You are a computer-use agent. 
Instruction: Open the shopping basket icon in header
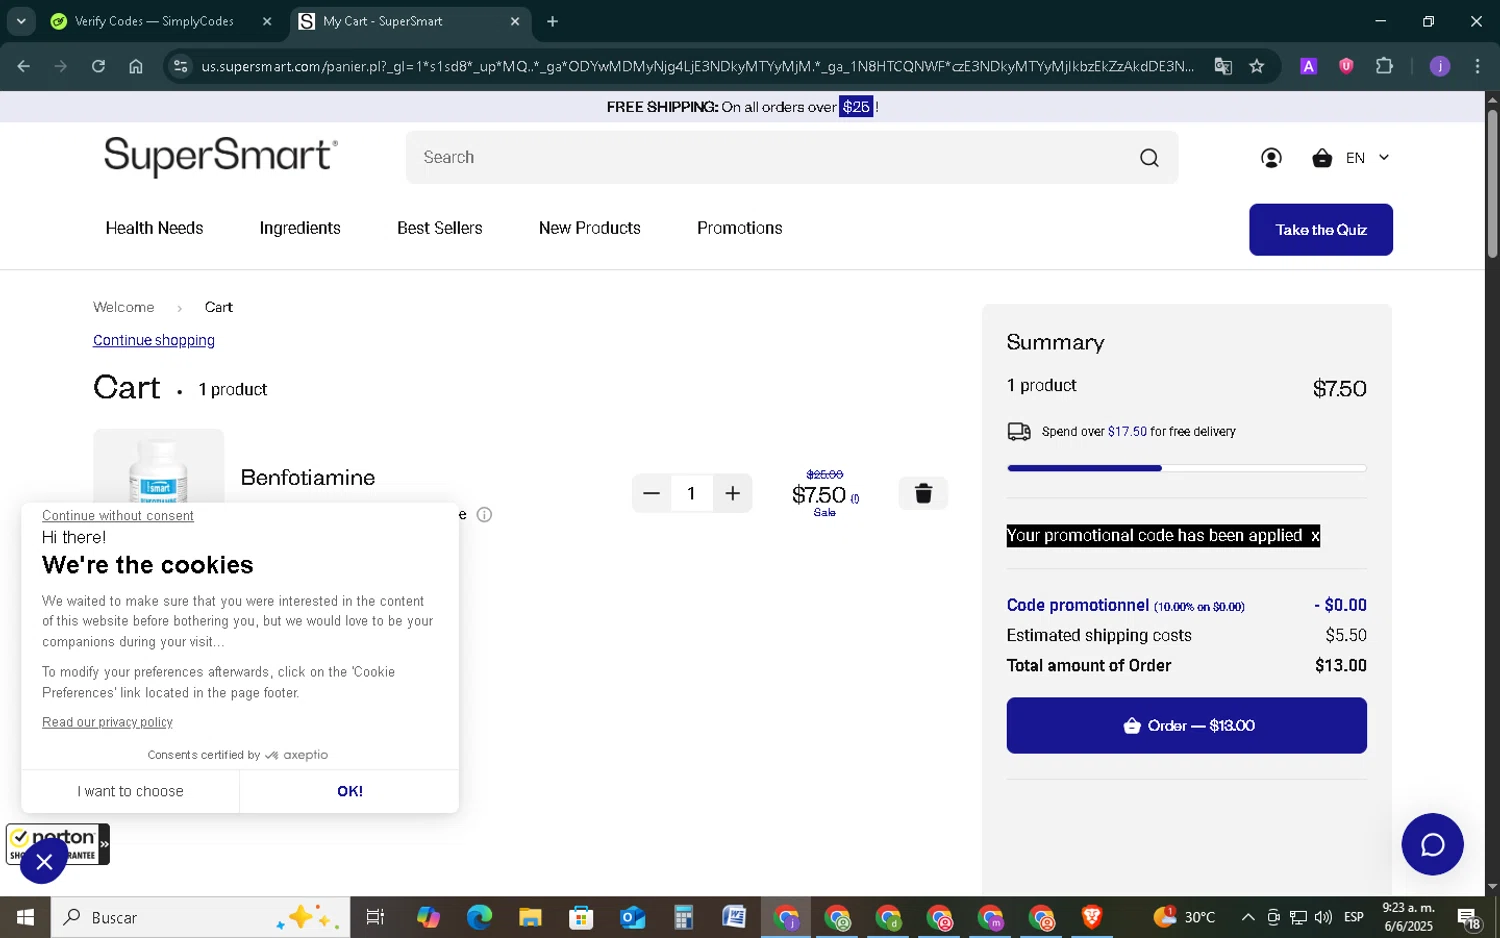point(1322,158)
